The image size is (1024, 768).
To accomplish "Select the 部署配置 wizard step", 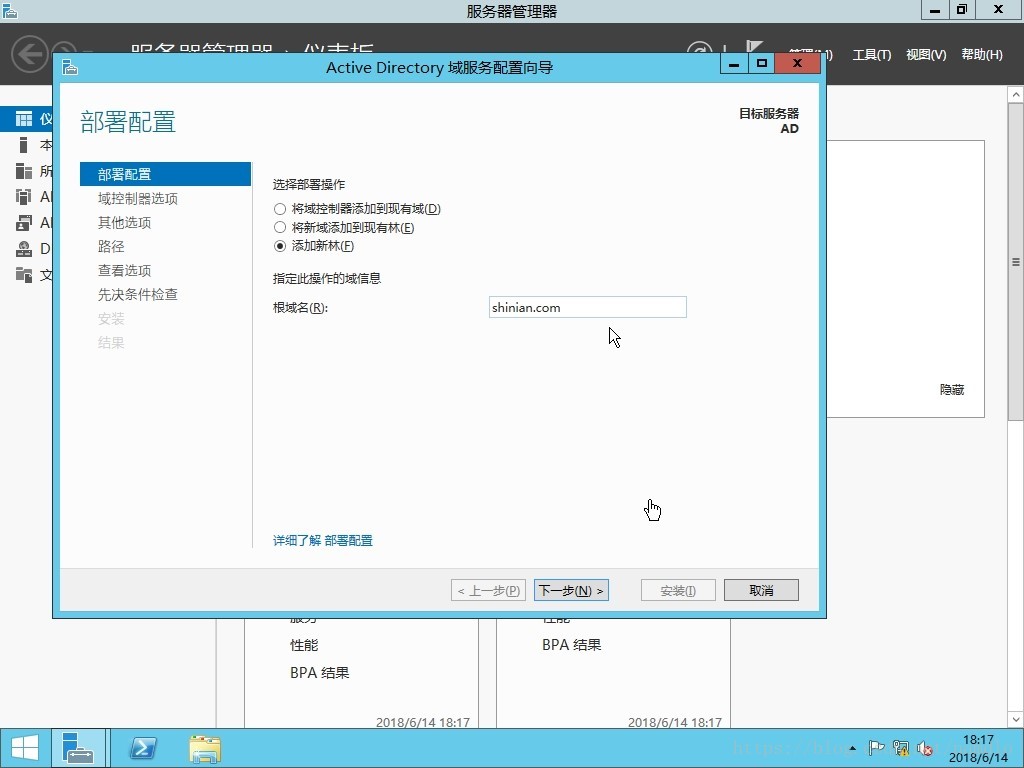I will (x=165, y=174).
